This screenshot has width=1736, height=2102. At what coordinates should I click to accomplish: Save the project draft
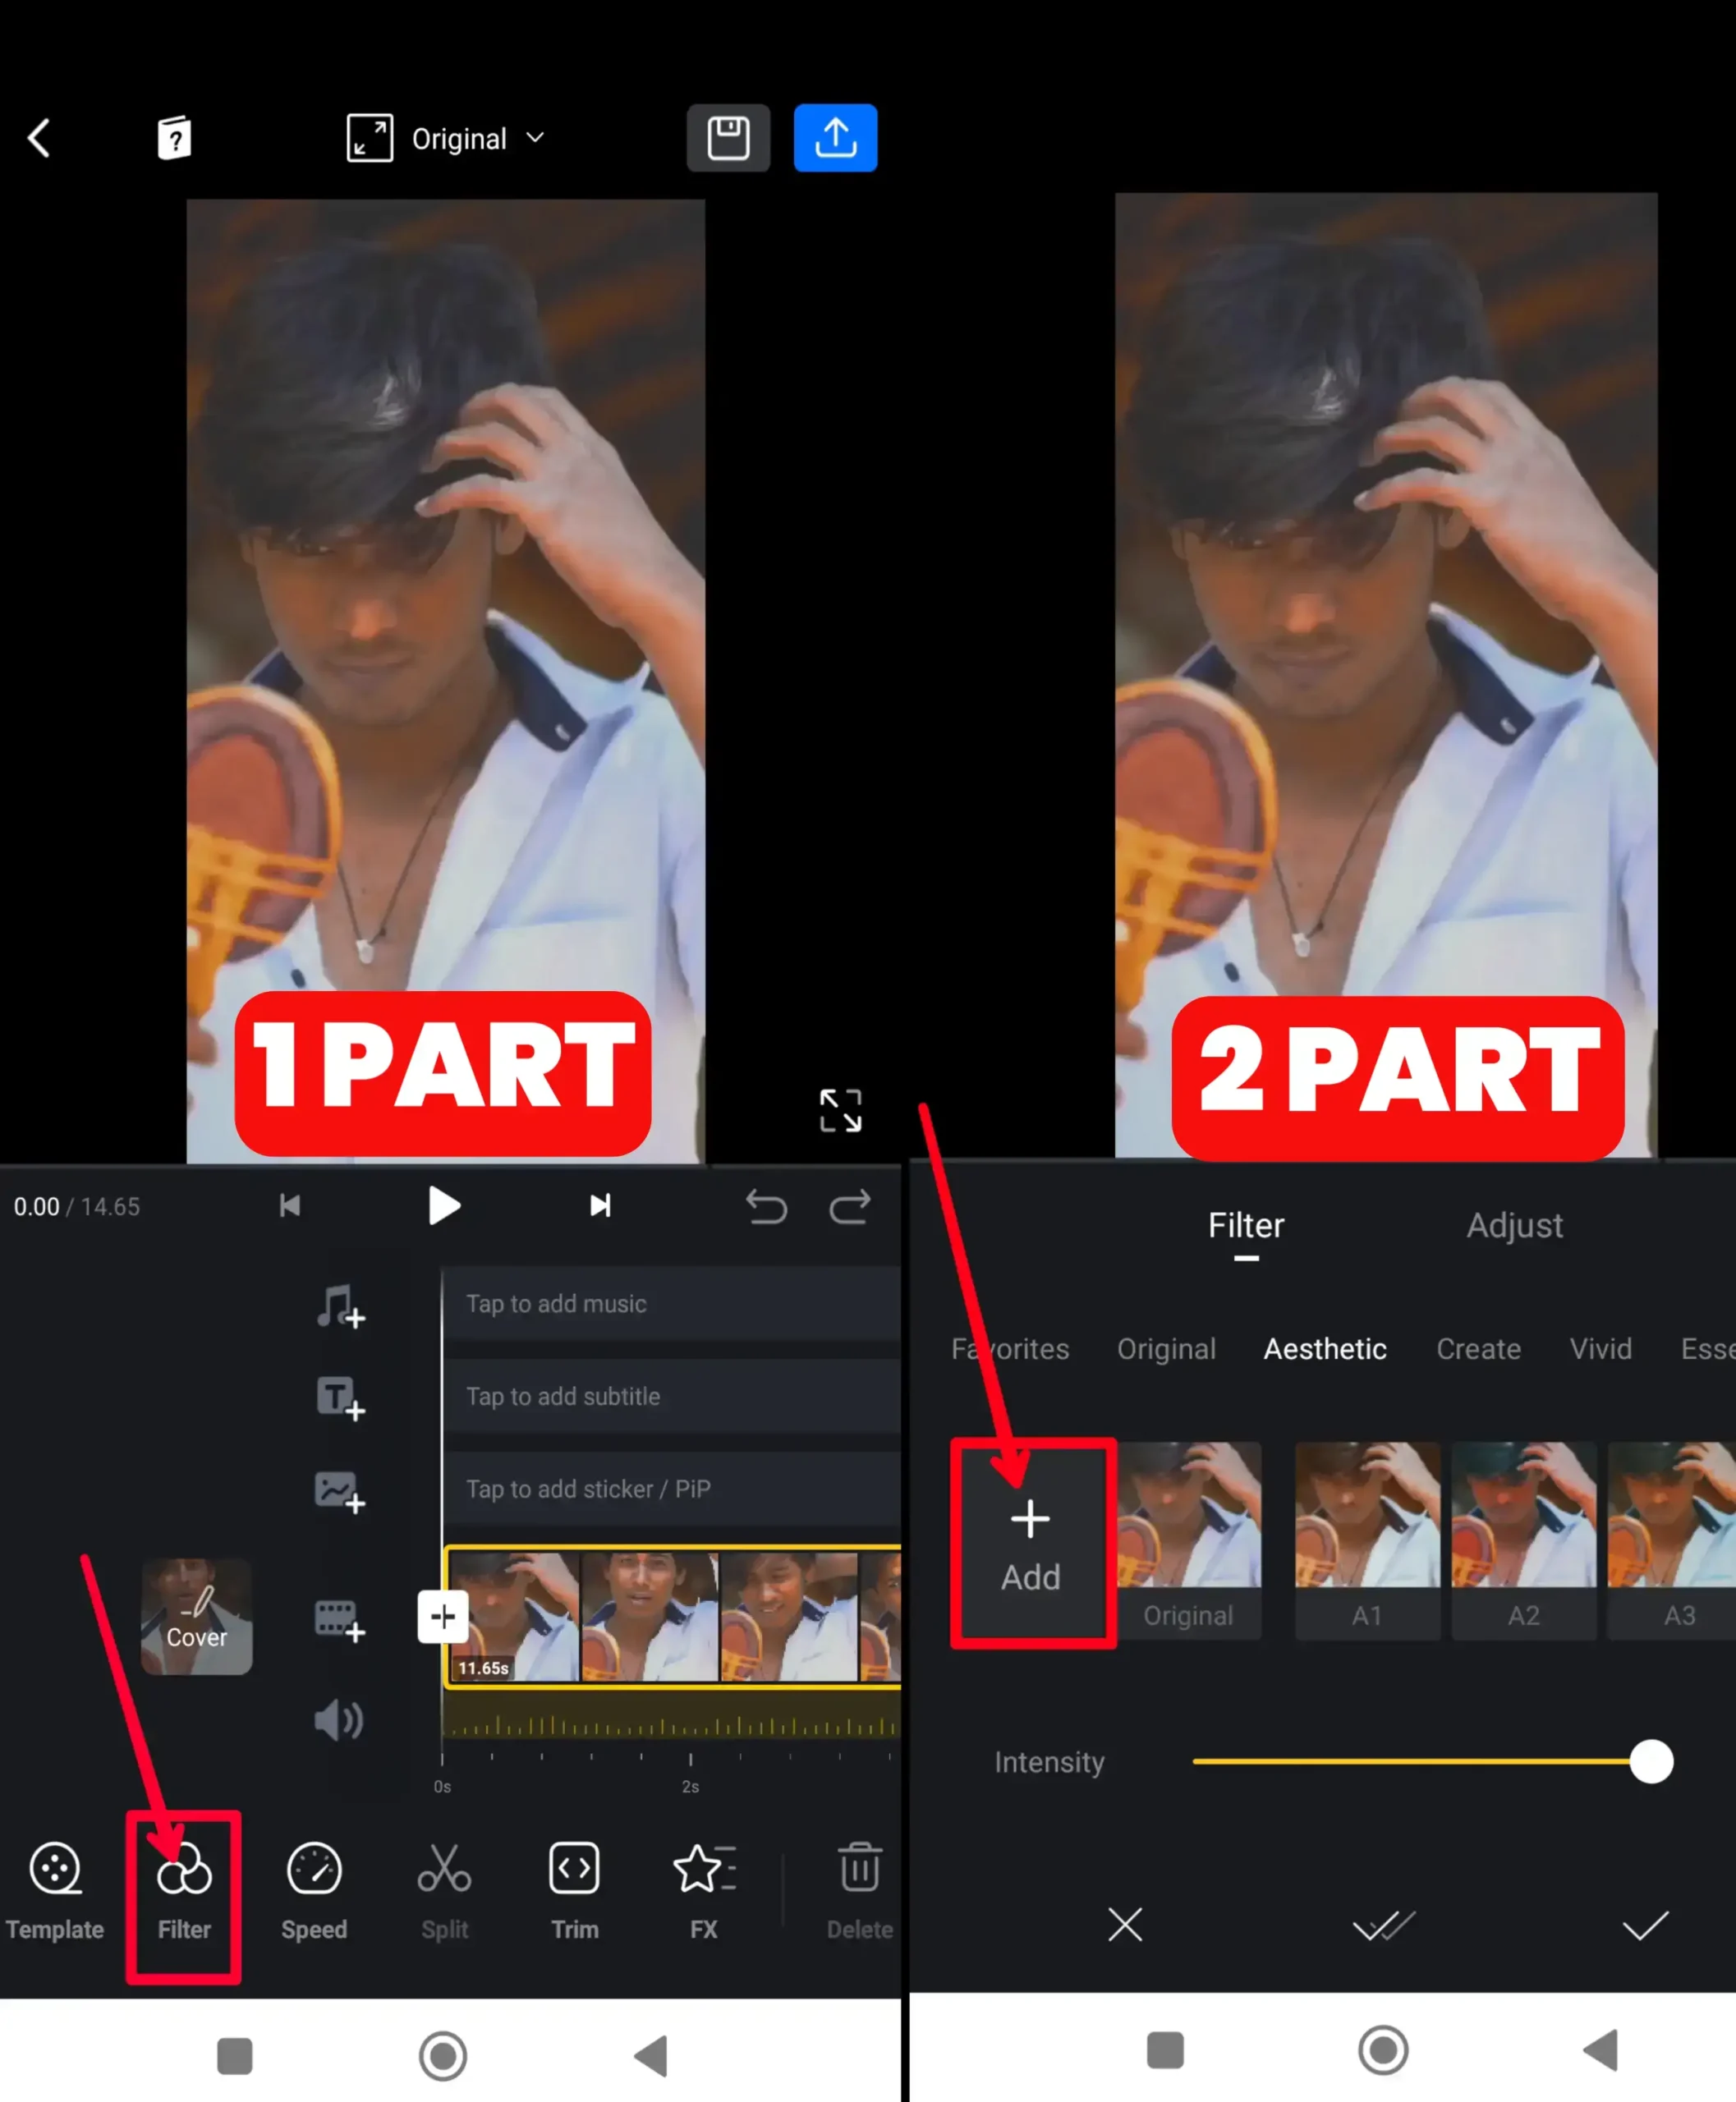tap(727, 137)
